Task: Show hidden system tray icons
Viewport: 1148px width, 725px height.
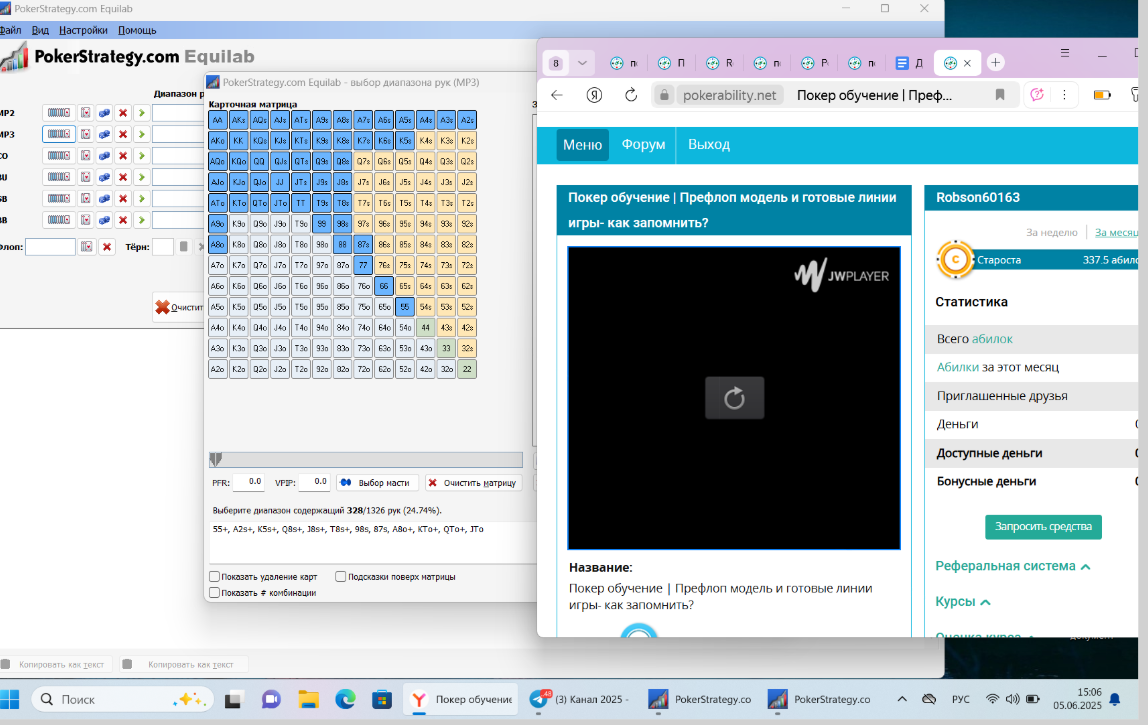Action: click(x=902, y=699)
